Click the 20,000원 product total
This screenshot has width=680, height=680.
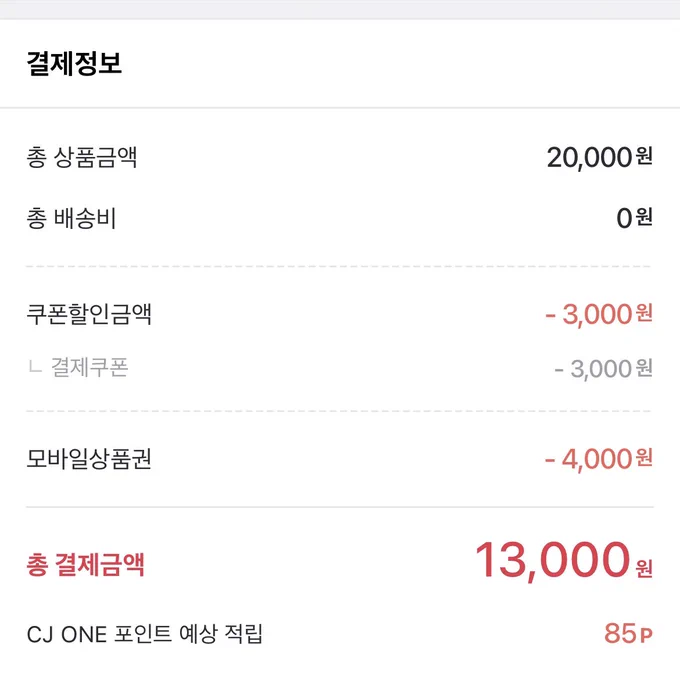[x=599, y=157]
